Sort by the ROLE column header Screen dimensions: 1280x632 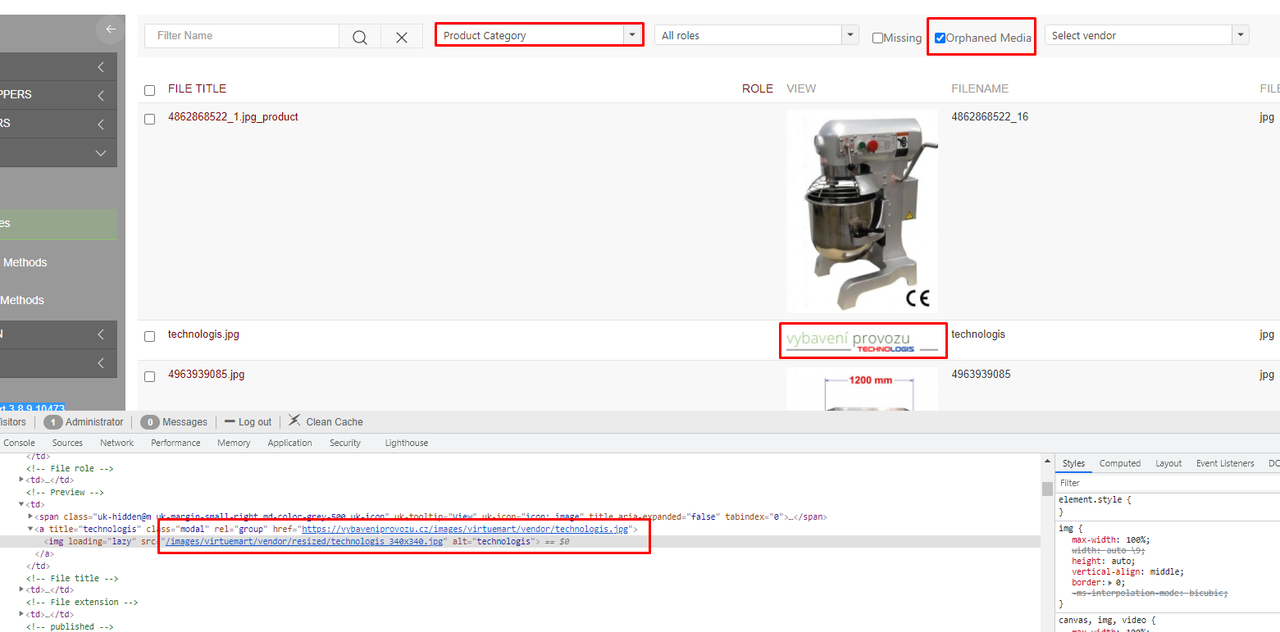[757, 89]
